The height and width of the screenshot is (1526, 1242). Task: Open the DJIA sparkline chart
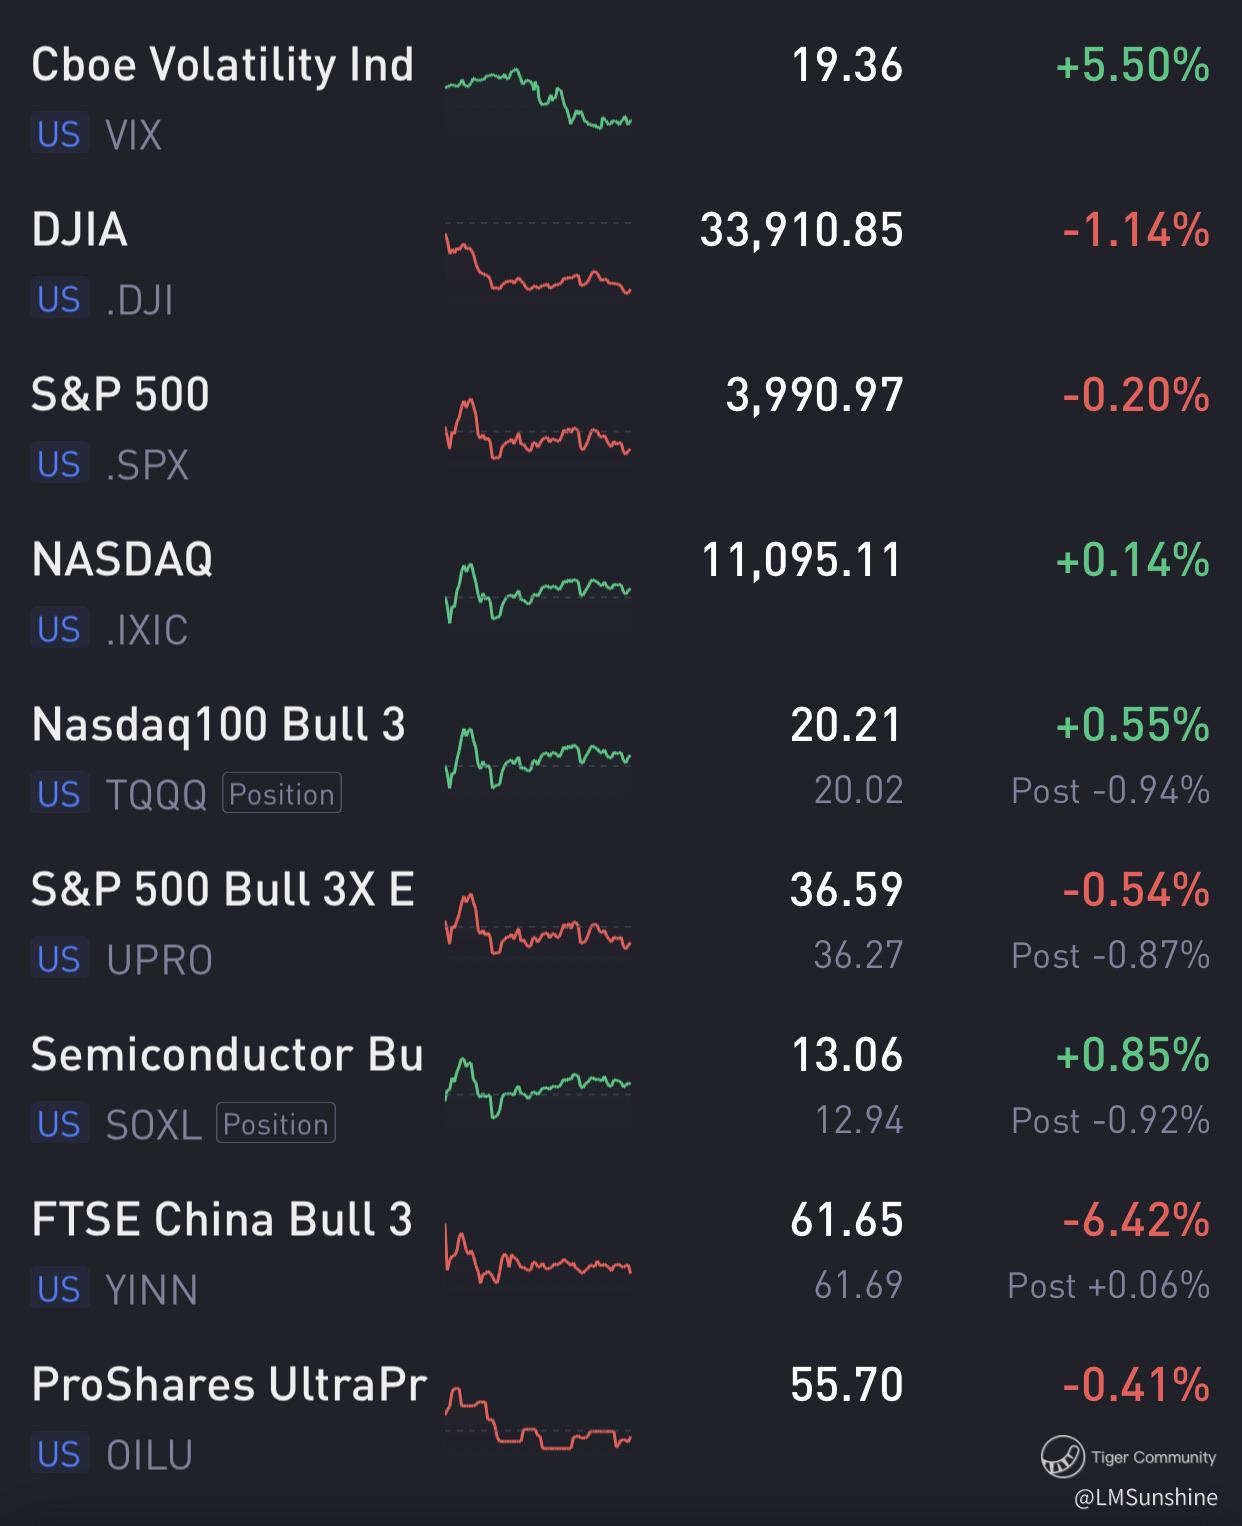pos(538,263)
